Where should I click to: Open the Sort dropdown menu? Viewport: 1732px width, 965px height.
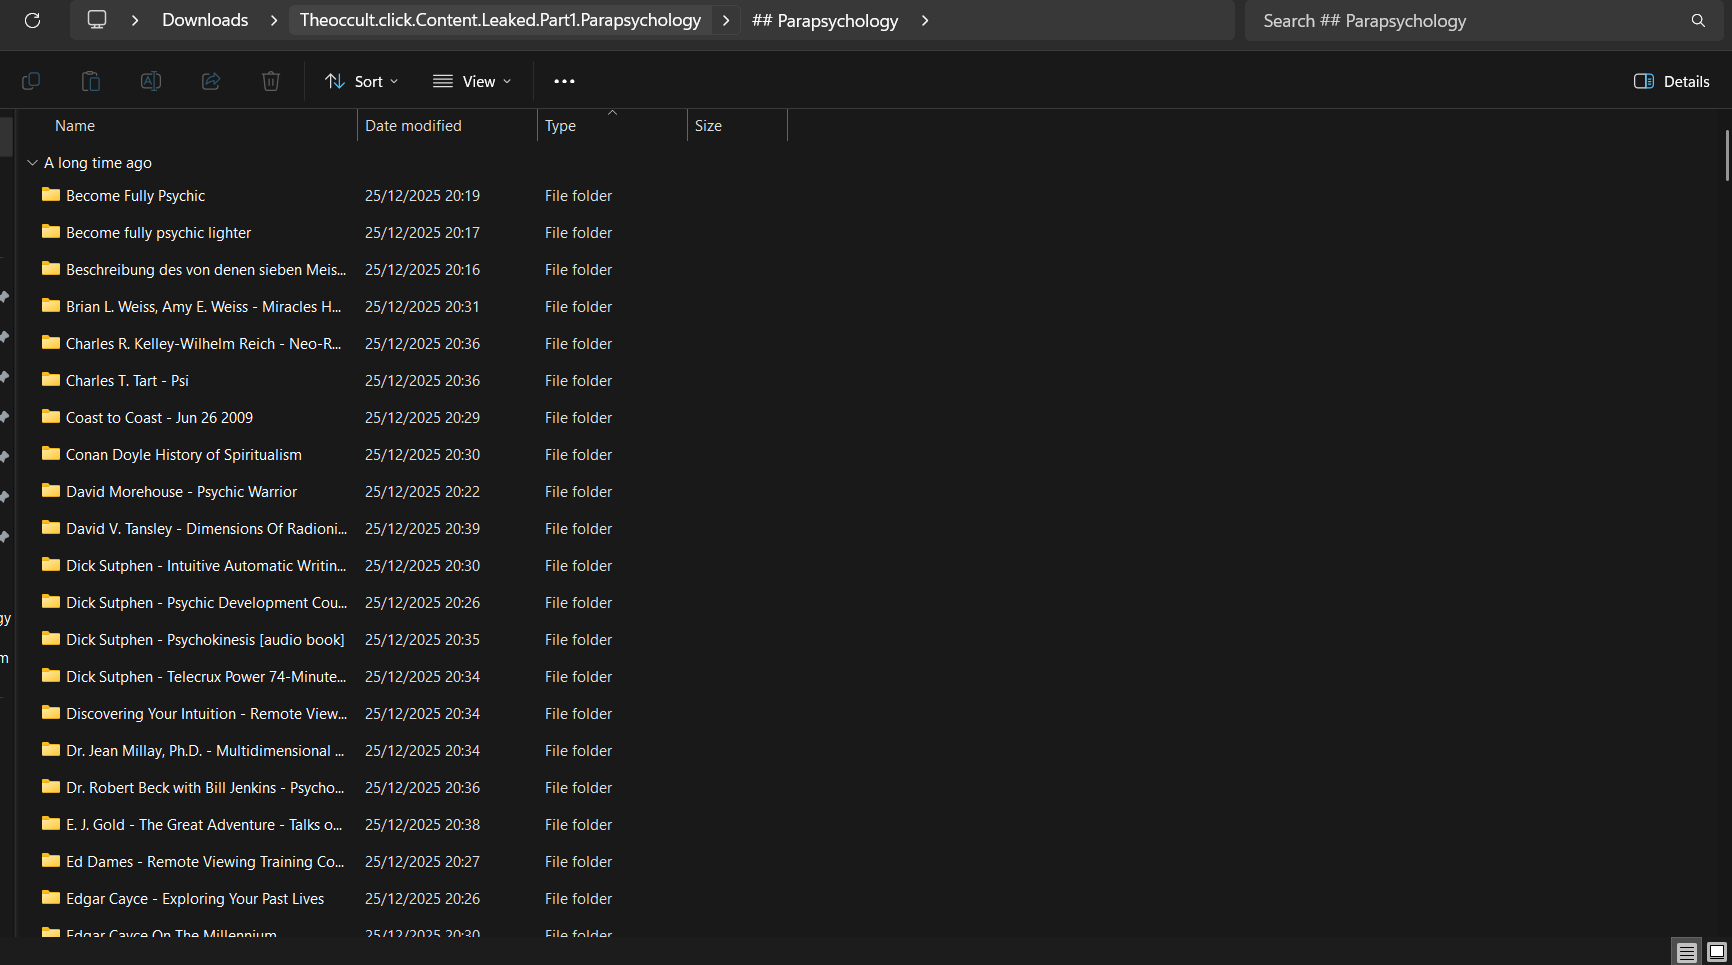pyautogui.click(x=362, y=81)
